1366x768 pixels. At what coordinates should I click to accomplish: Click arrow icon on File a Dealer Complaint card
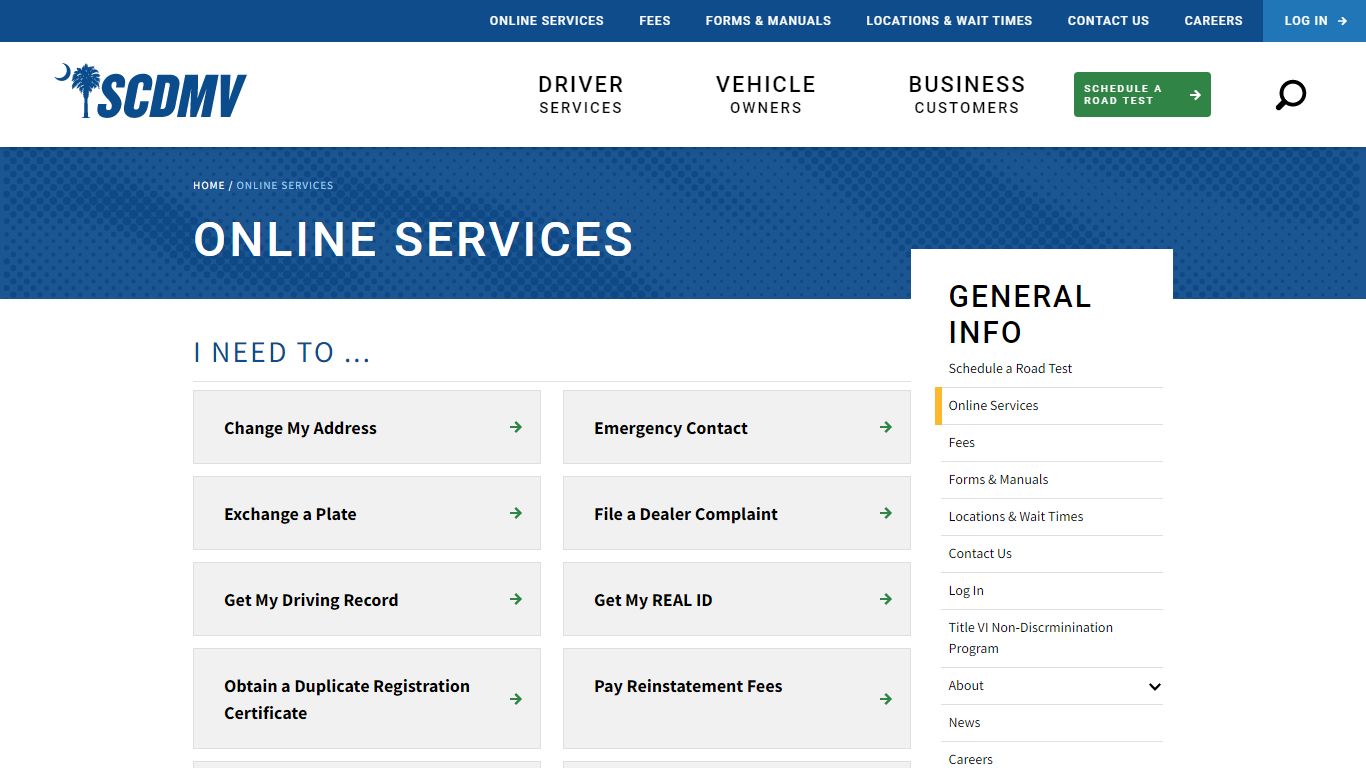point(886,513)
